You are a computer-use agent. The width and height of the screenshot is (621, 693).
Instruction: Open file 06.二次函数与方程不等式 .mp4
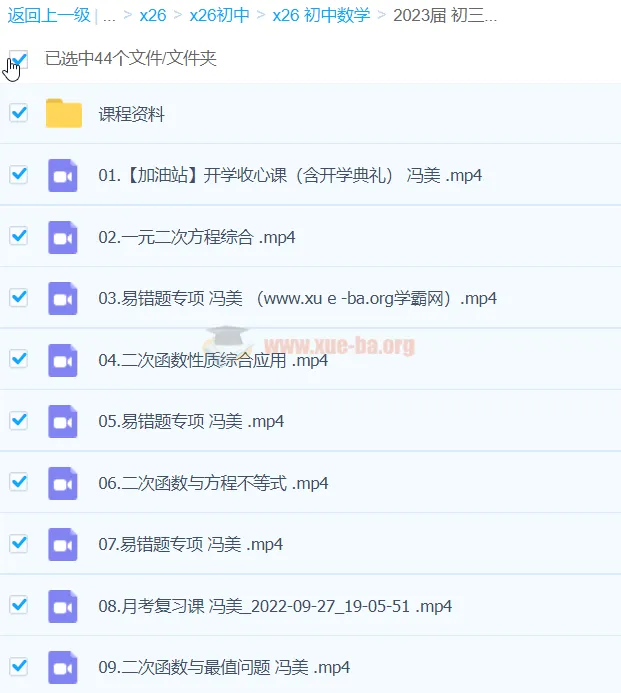(x=213, y=483)
